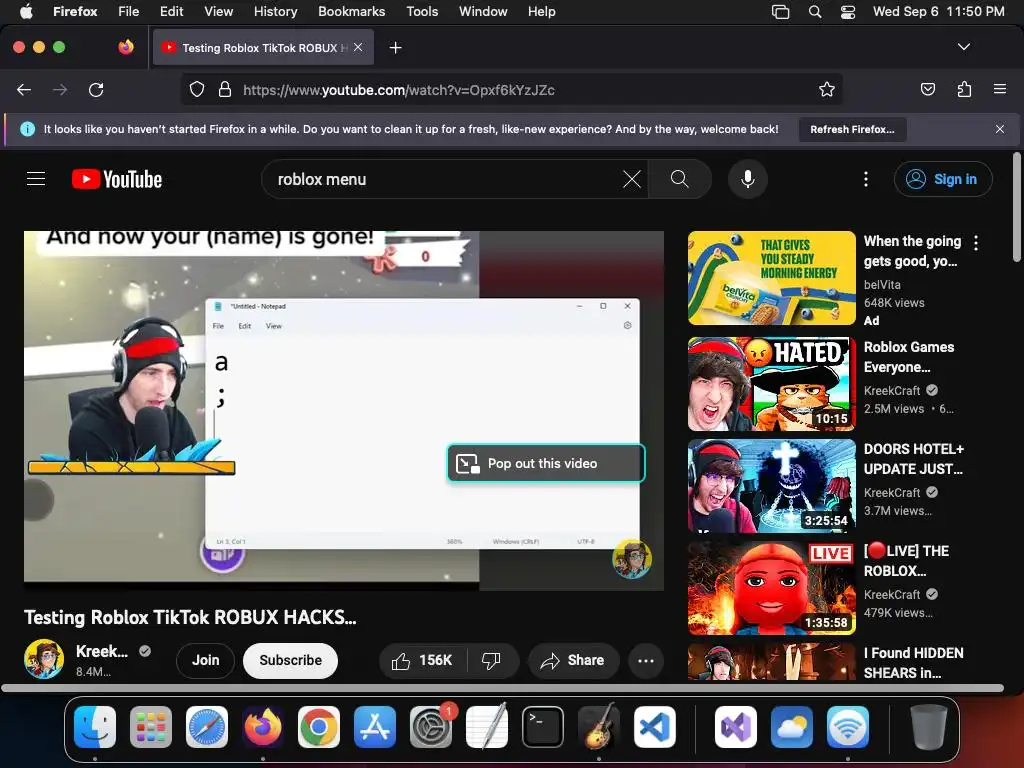
Task: Open the tracking protection shield icon
Action: click(197, 89)
